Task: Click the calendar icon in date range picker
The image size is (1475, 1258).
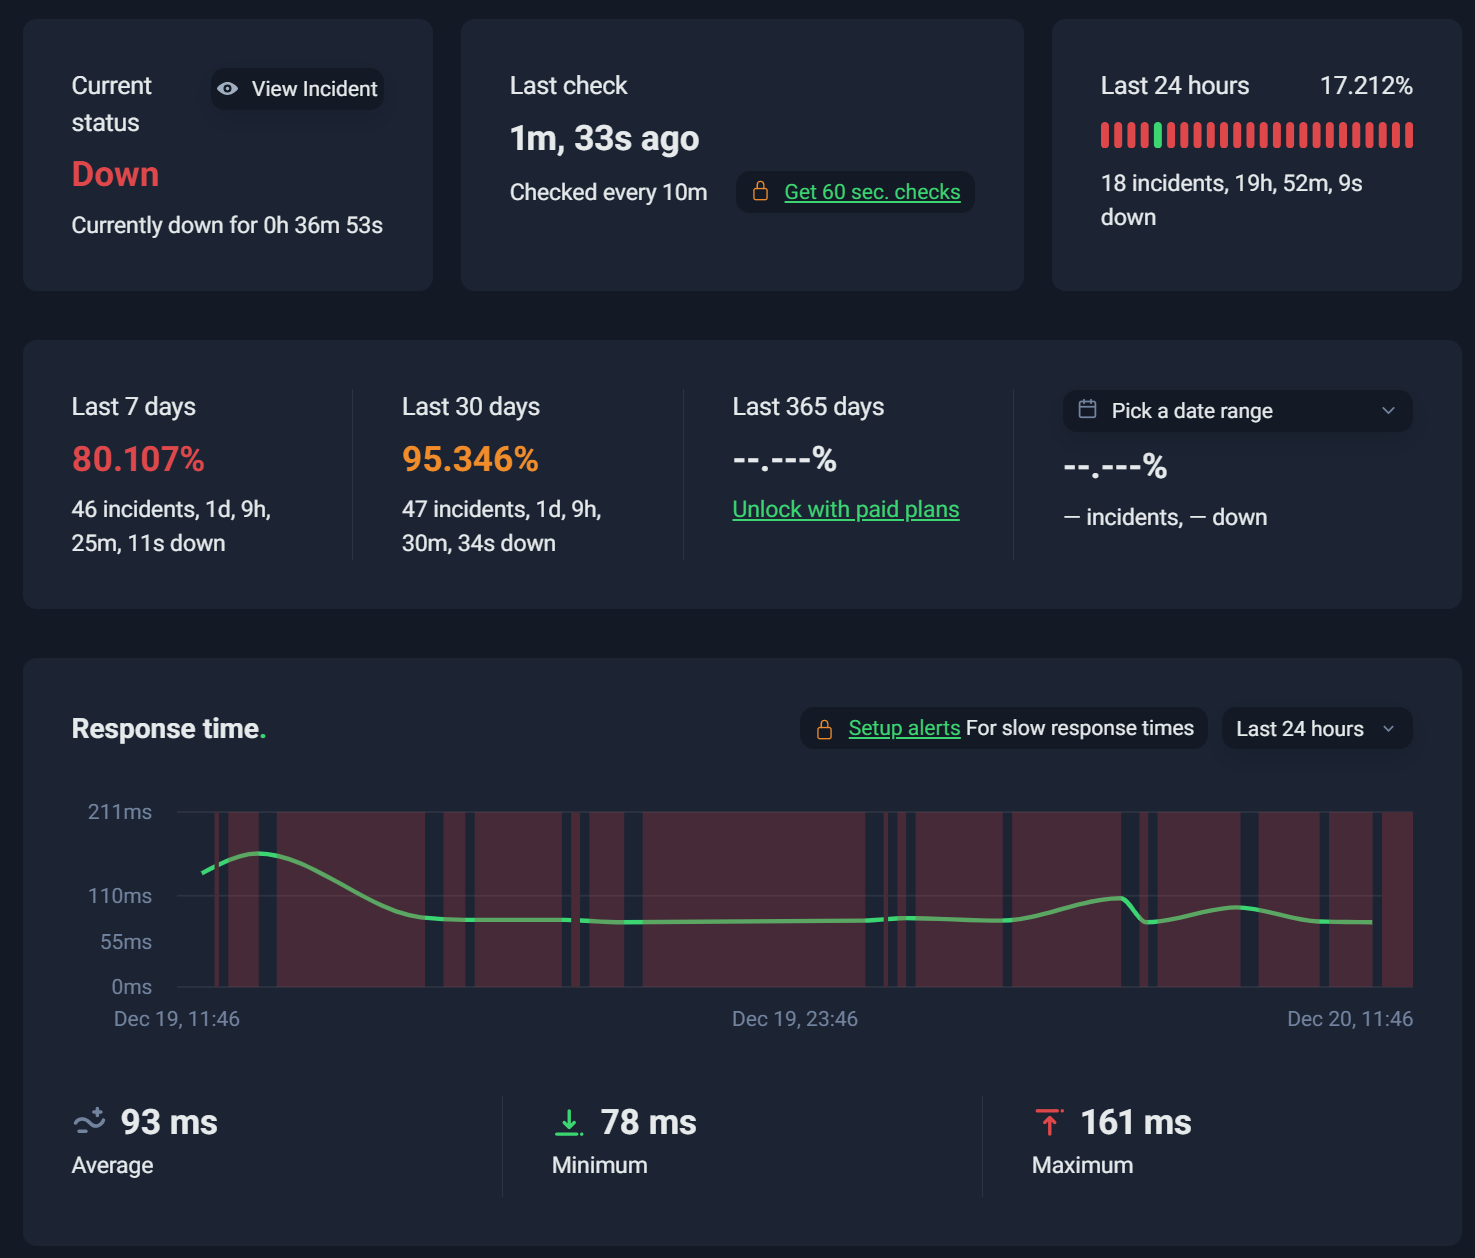Action: click(1087, 409)
